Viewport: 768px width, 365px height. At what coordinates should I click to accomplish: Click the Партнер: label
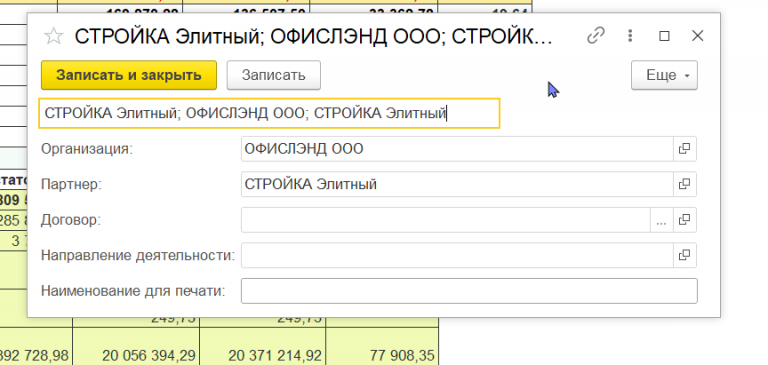[72, 184]
